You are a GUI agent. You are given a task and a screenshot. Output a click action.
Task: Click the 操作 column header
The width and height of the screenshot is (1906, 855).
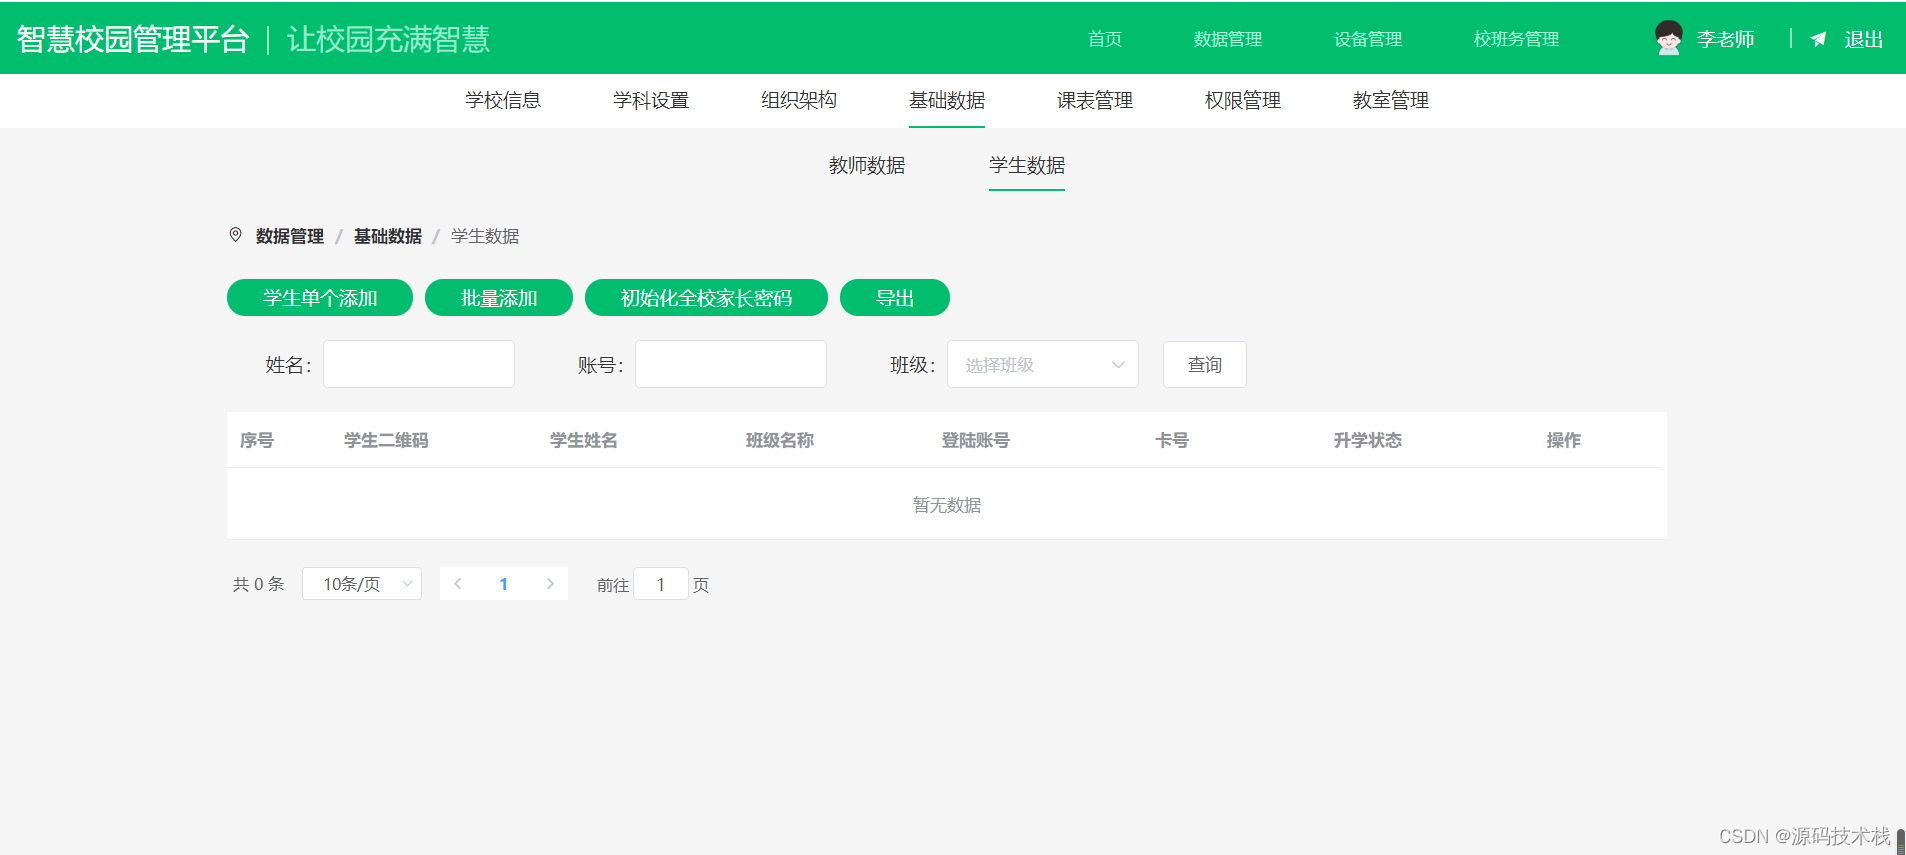[1564, 440]
